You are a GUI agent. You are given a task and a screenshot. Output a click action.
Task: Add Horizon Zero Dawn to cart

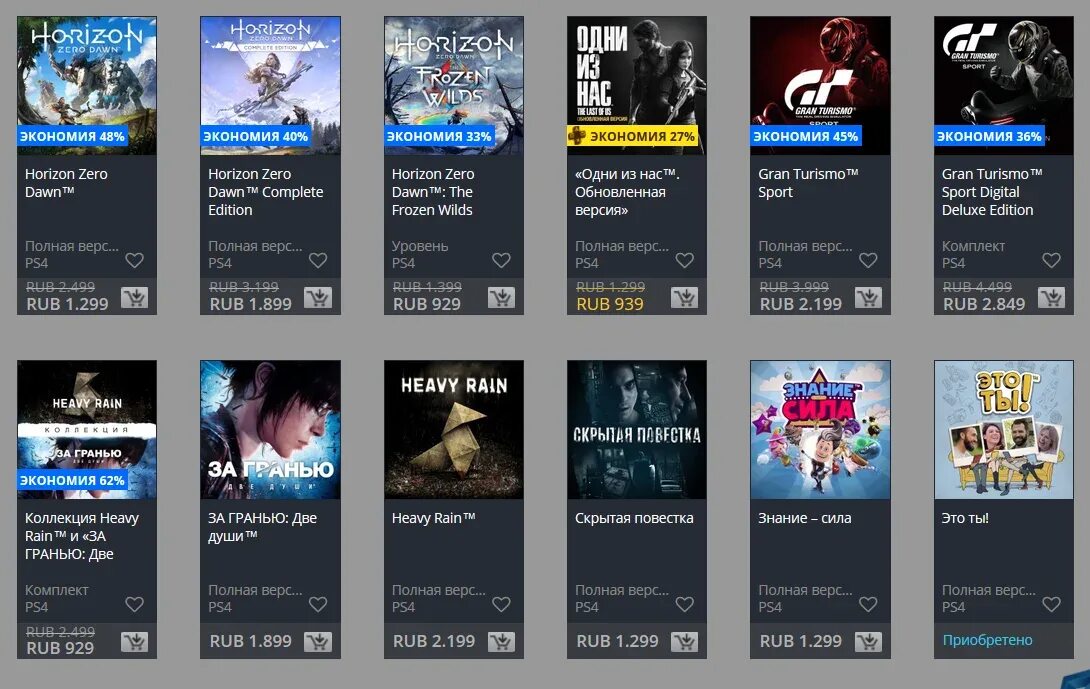(134, 298)
